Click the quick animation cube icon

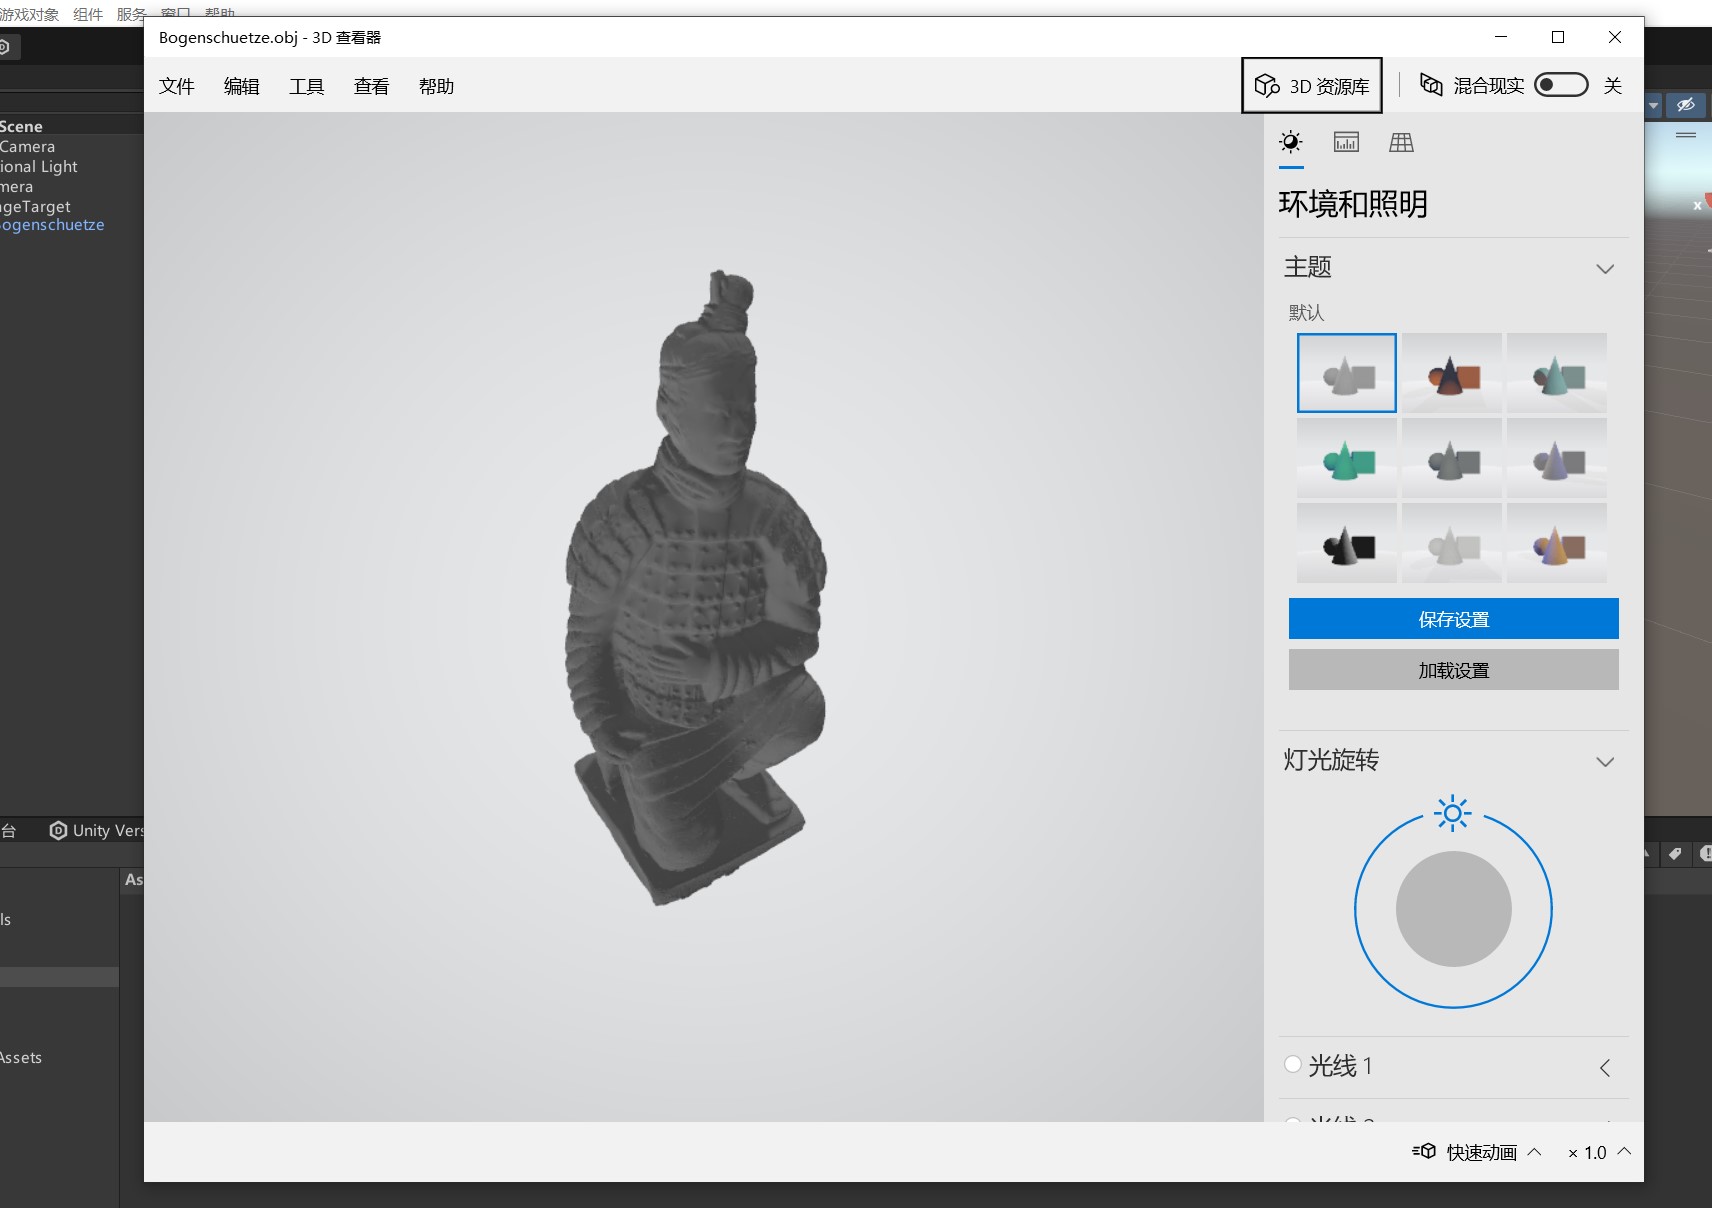pyautogui.click(x=1424, y=1151)
